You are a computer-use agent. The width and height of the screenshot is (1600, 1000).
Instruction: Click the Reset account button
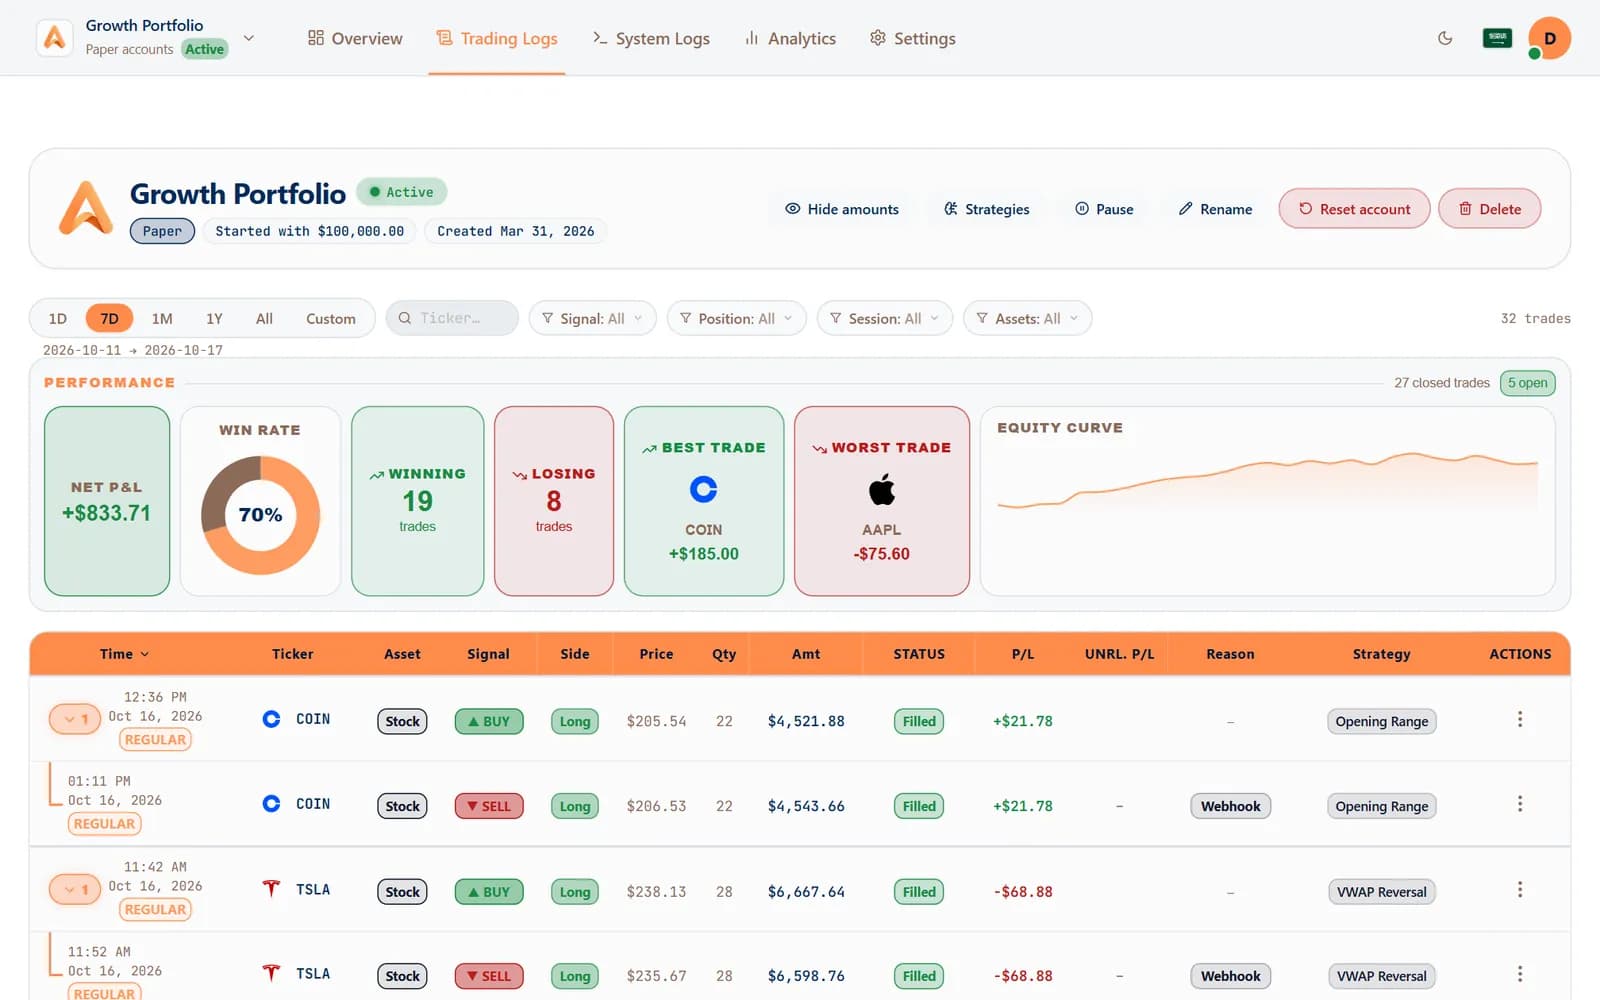pos(1354,209)
